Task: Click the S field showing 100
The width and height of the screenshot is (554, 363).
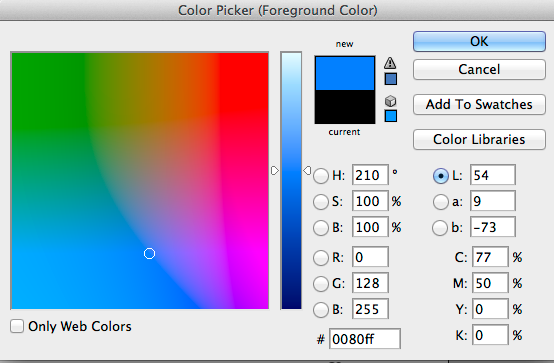Action: tap(370, 201)
